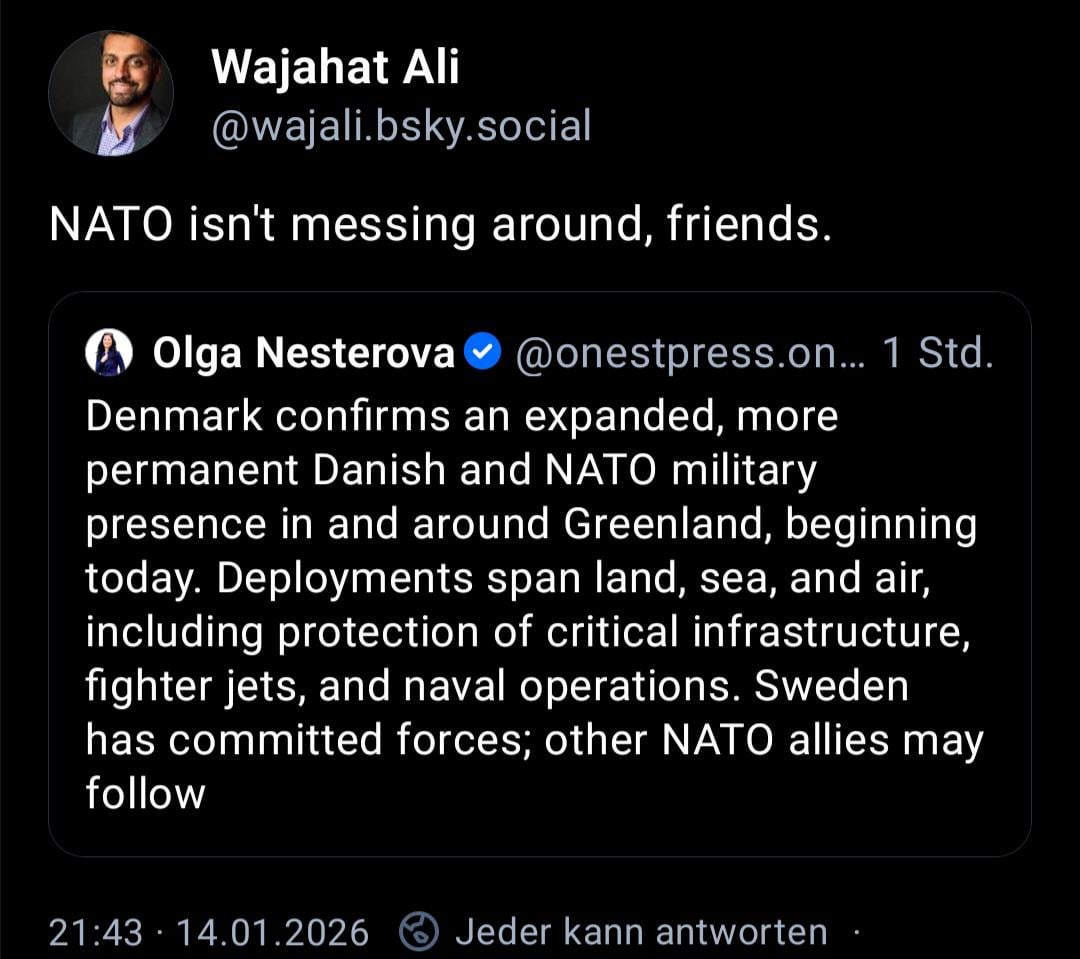The width and height of the screenshot is (1080, 959).
Task: Click the globe reply-settings icon
Action: [419, 932]
